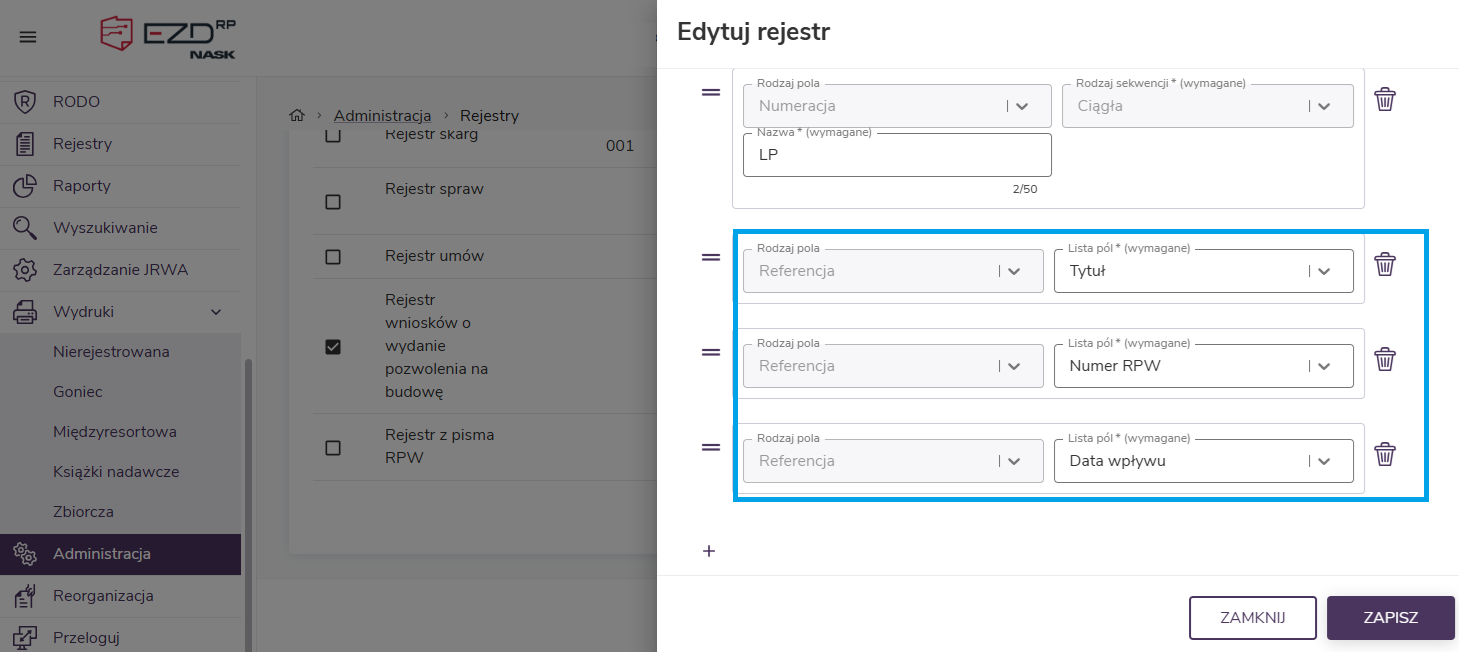Click the Raporty pie chart icon
Screen dimensions: 1459x652
click(x=25, y=186)
